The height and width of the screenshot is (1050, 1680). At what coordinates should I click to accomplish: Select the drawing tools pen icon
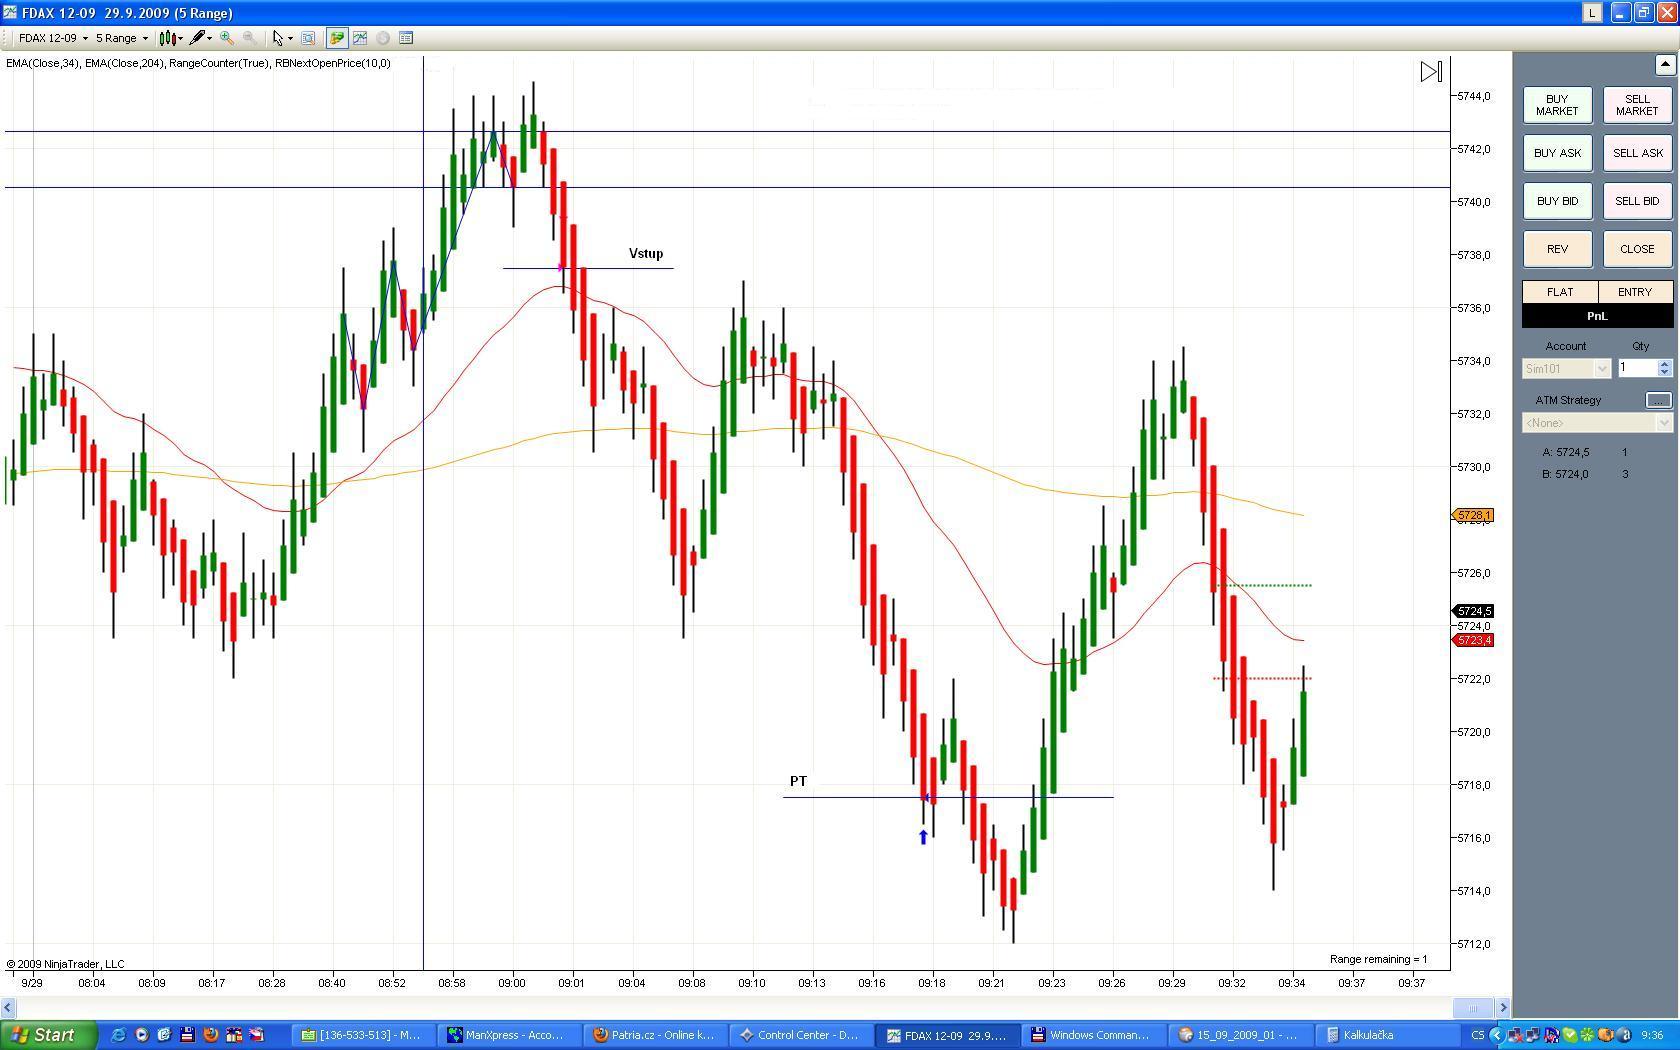click(199, 38)
